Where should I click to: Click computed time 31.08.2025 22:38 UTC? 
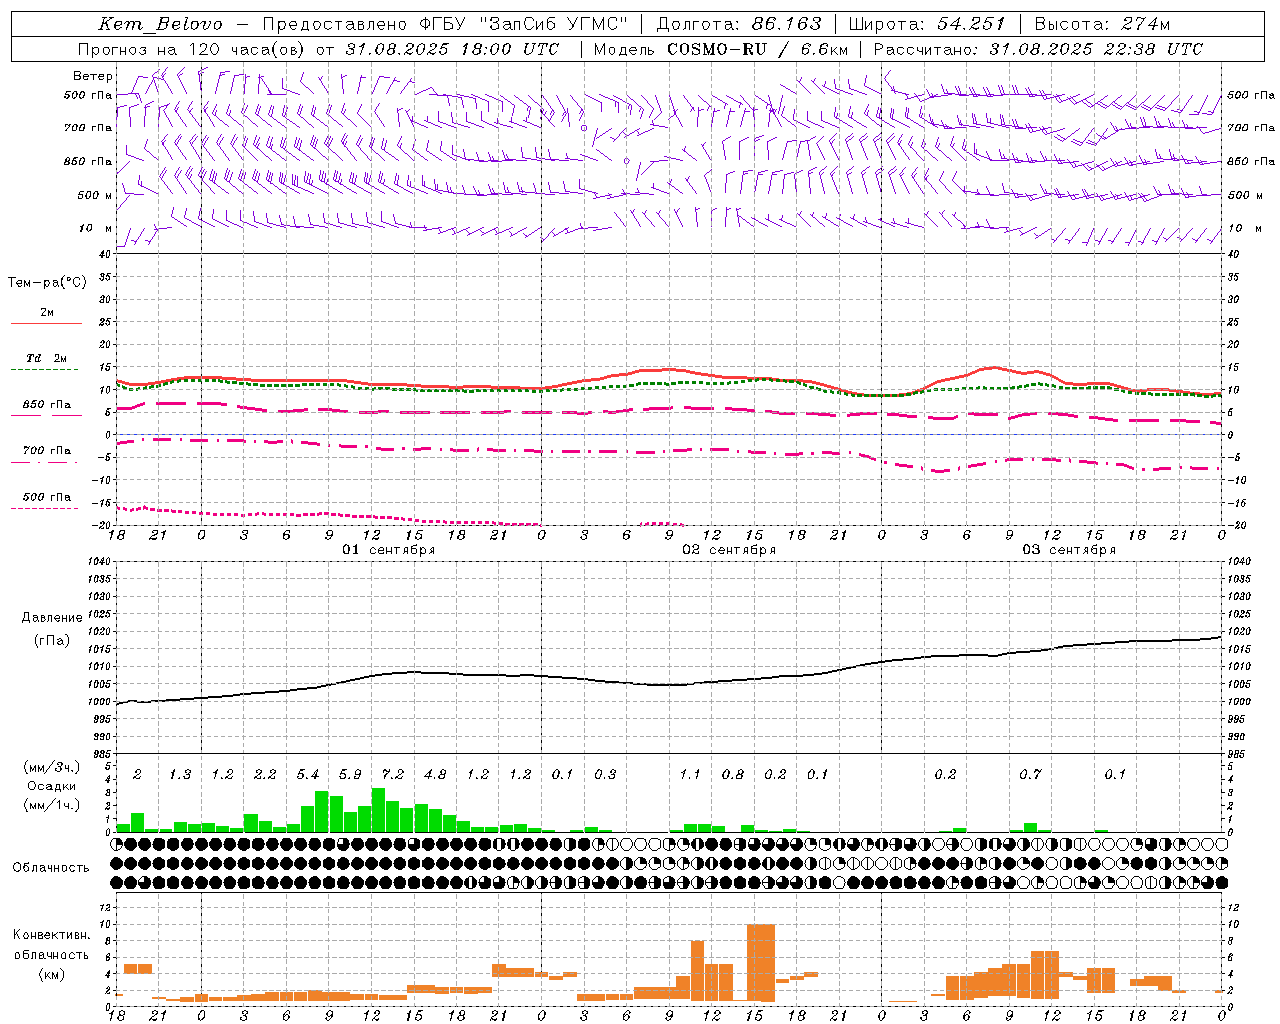pyautogui.click(x=1096, y=49)
